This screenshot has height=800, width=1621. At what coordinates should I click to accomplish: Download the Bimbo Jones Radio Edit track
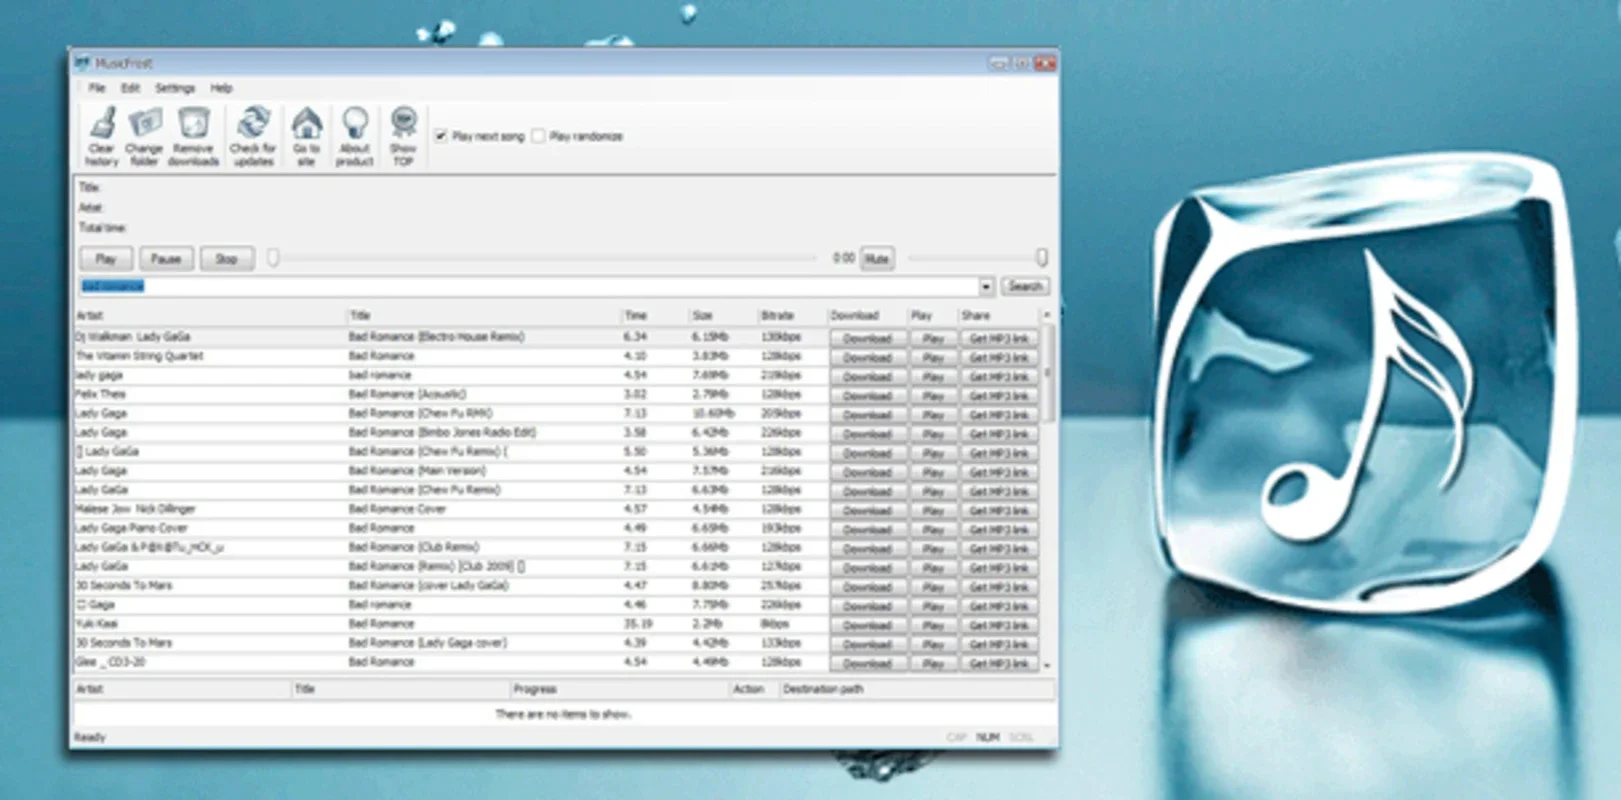click(867, 434)
